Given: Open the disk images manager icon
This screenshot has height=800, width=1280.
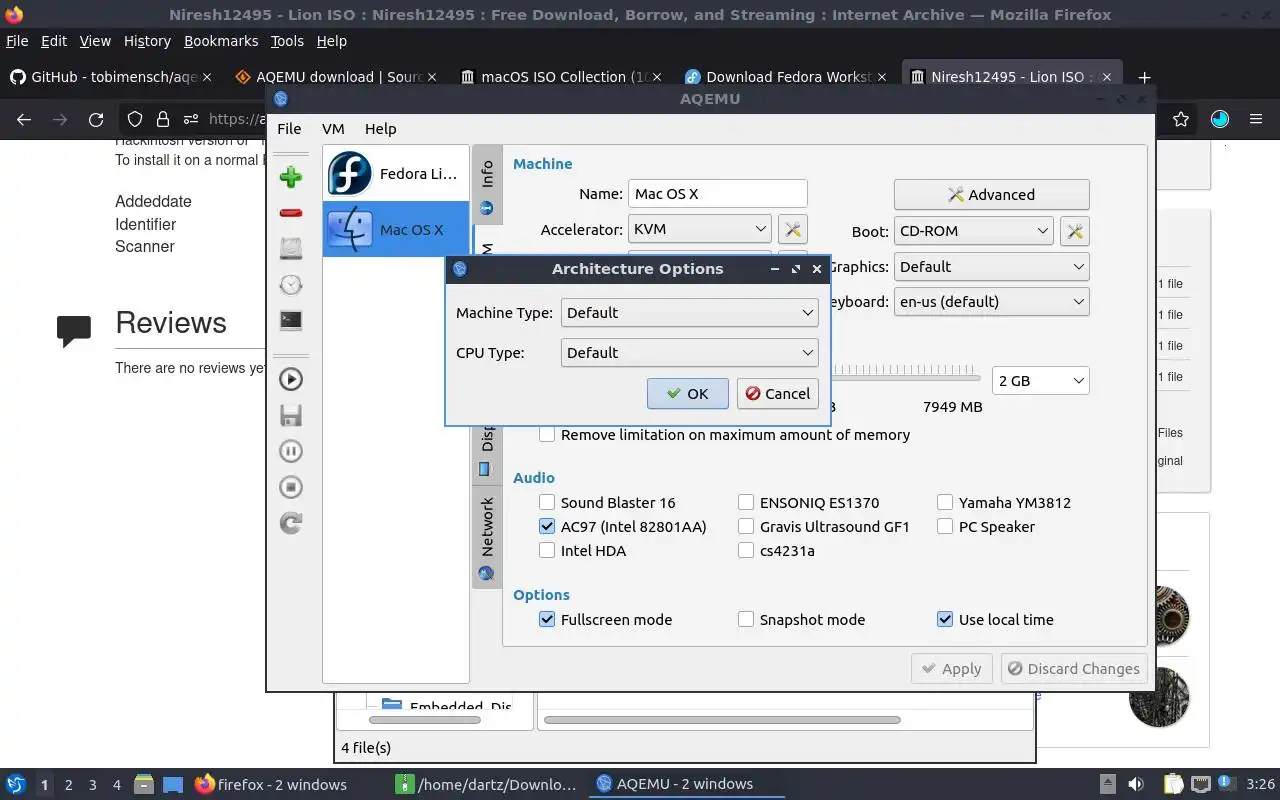Looking at the screenshot, I should coord(291,248).
